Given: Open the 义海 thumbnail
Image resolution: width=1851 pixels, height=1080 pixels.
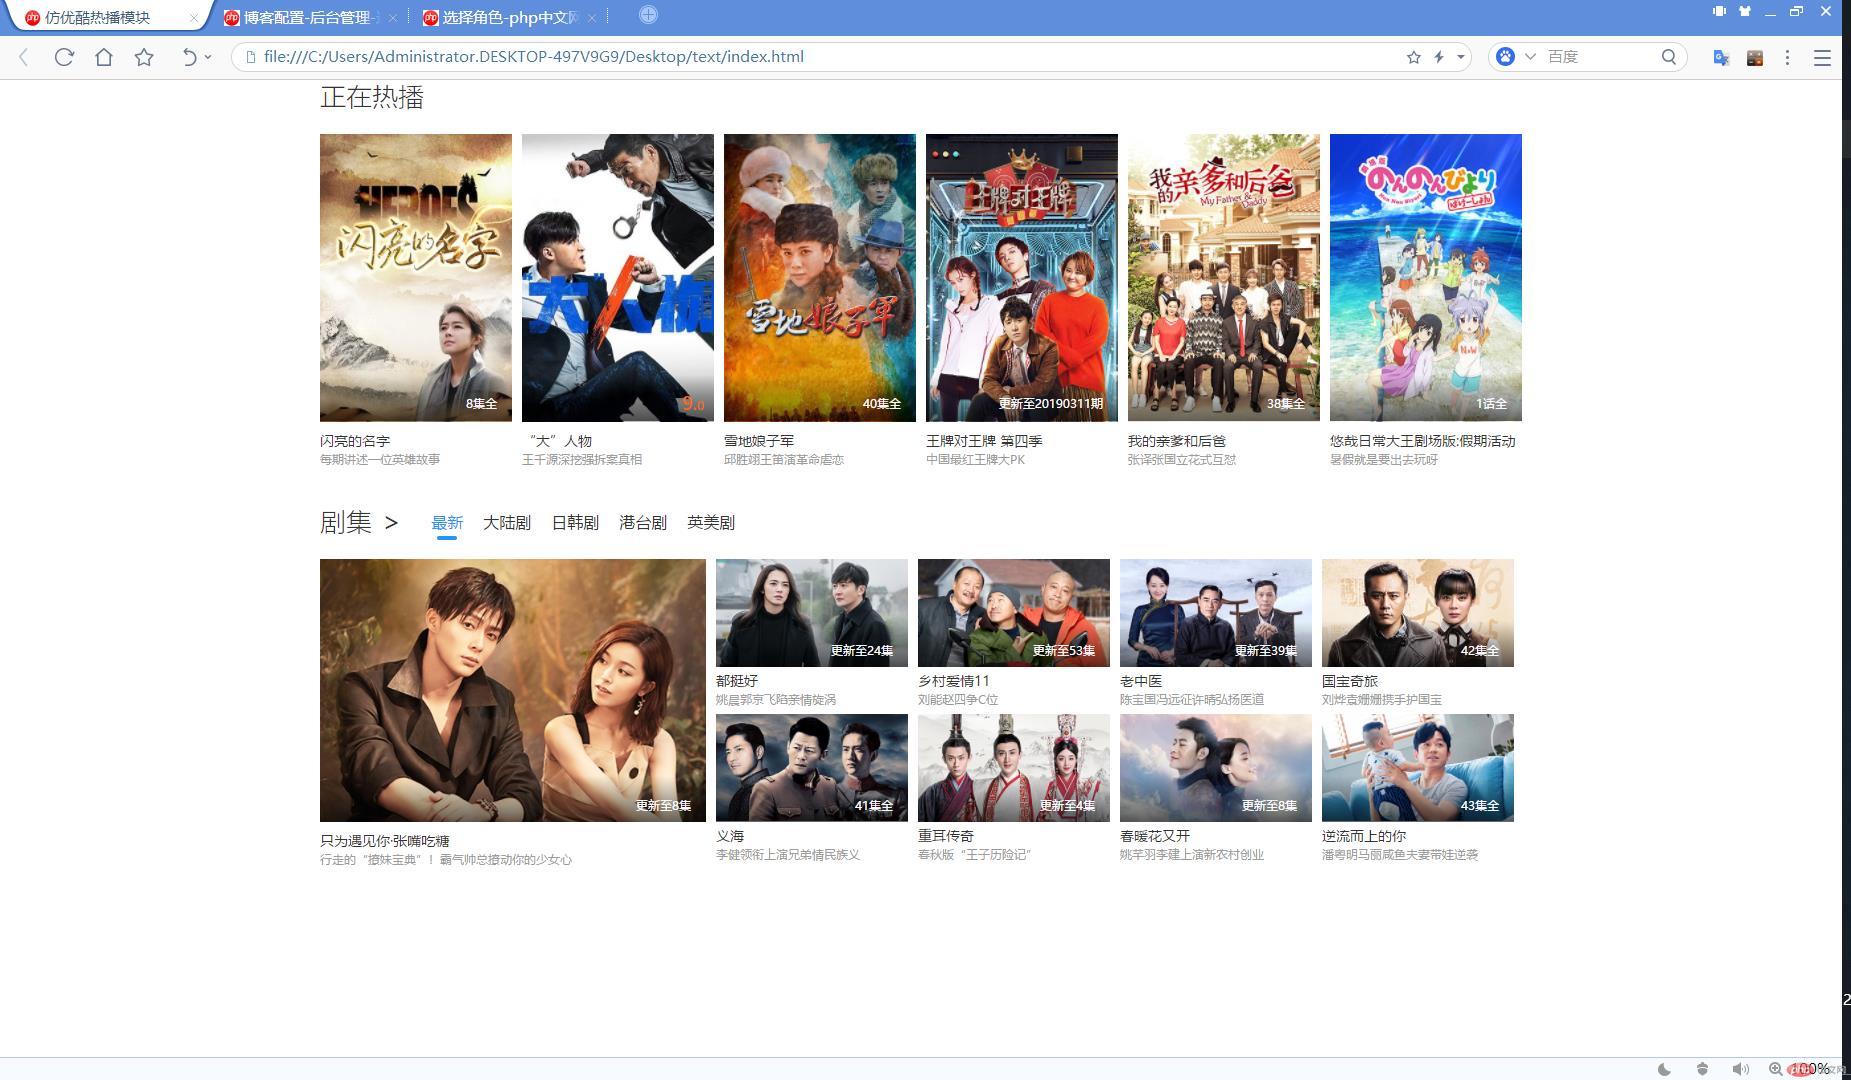Looking at the screenshot, I should click(812, 768).
